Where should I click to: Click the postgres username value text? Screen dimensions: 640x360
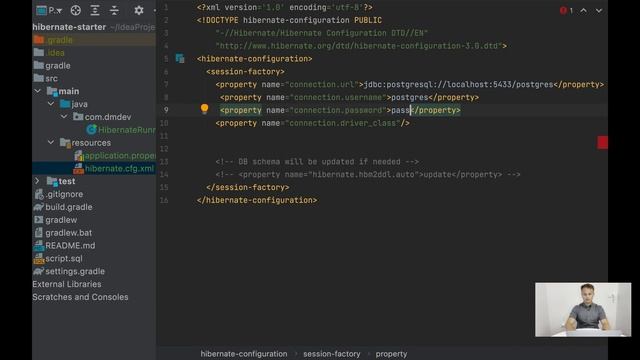[409, 98]
